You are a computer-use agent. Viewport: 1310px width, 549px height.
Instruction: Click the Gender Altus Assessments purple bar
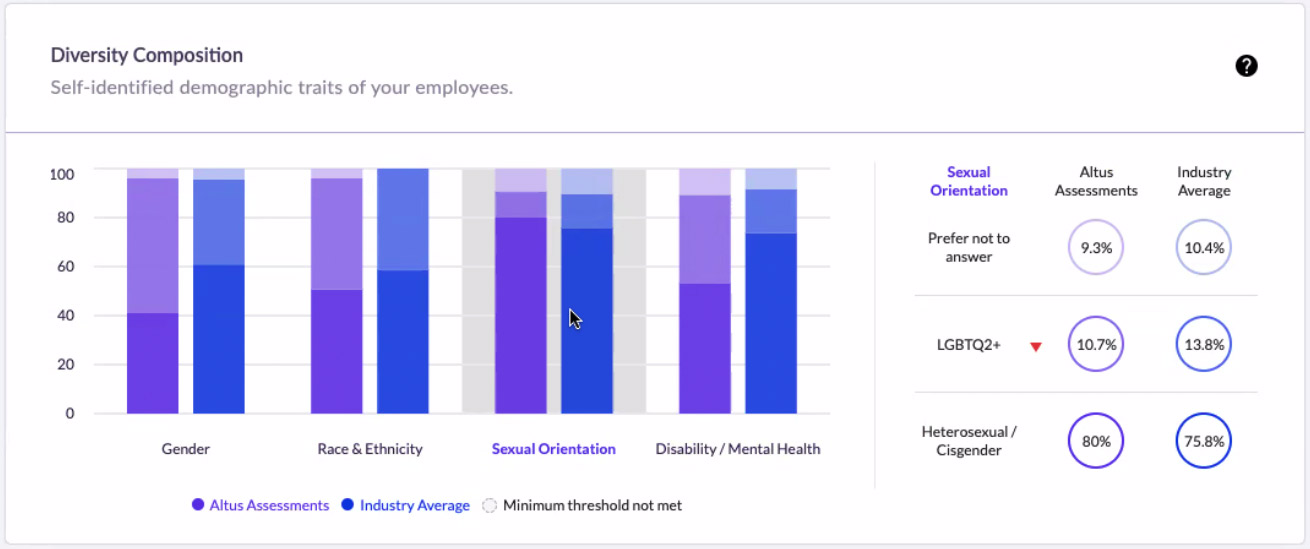[x=153, y=291]
